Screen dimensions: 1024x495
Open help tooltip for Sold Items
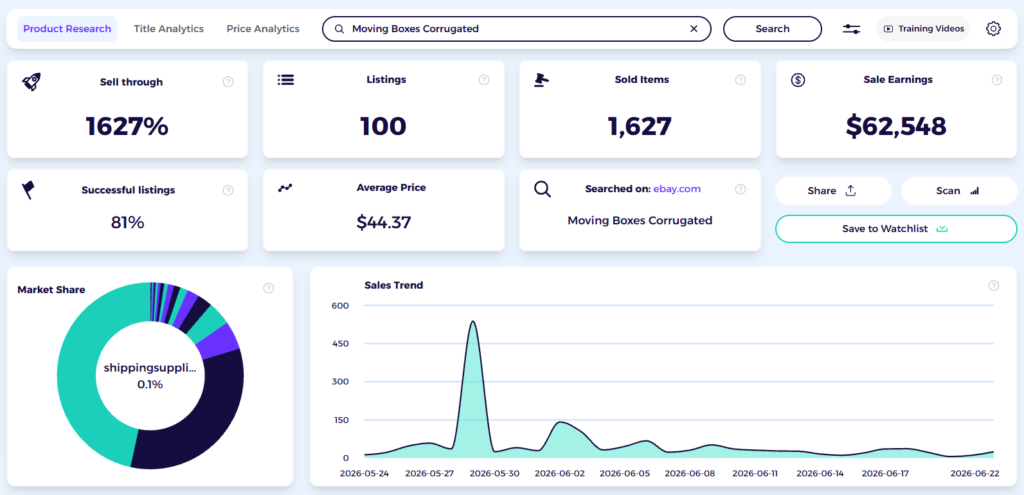[740, 80]
